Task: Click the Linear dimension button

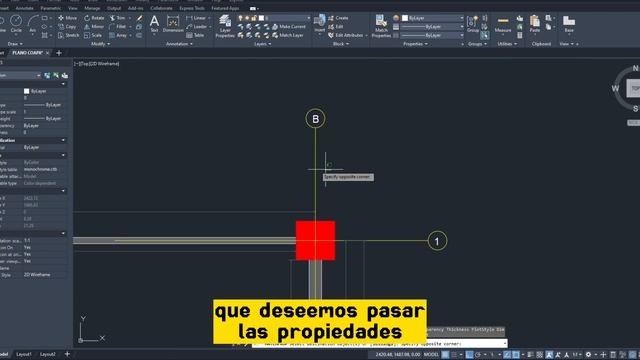Action: 197,18
